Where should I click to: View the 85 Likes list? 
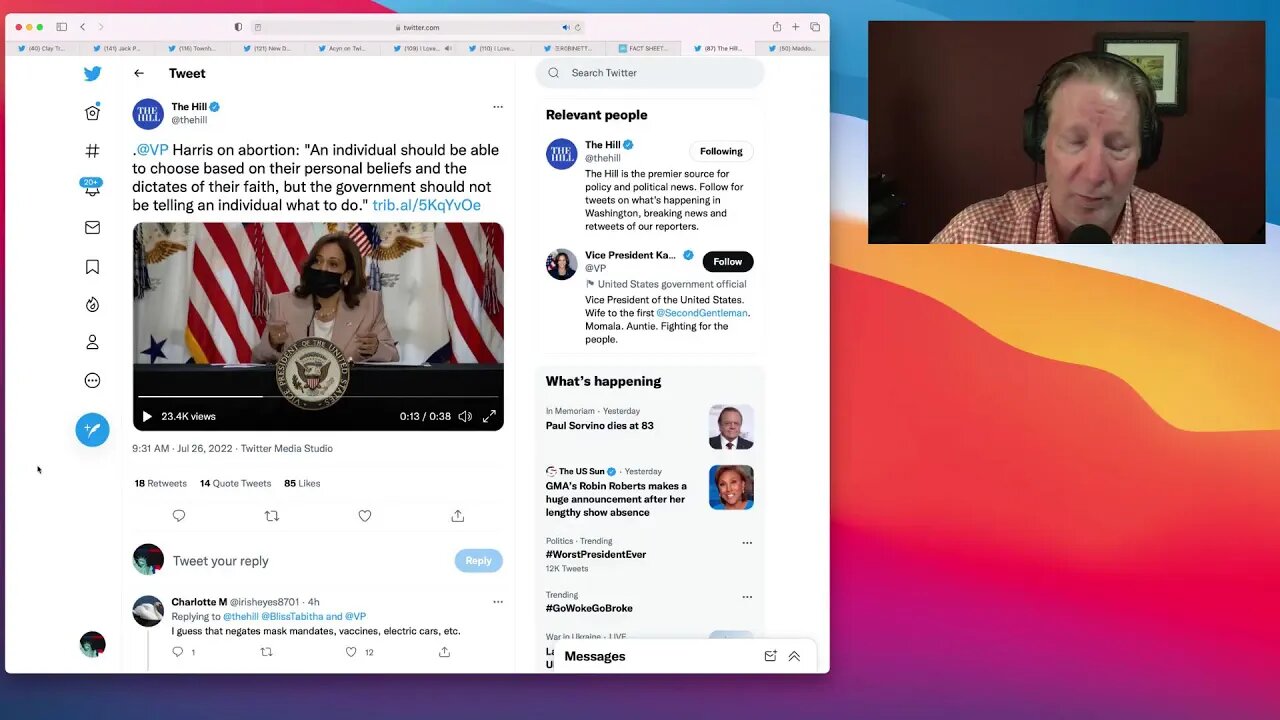[302, 483]
